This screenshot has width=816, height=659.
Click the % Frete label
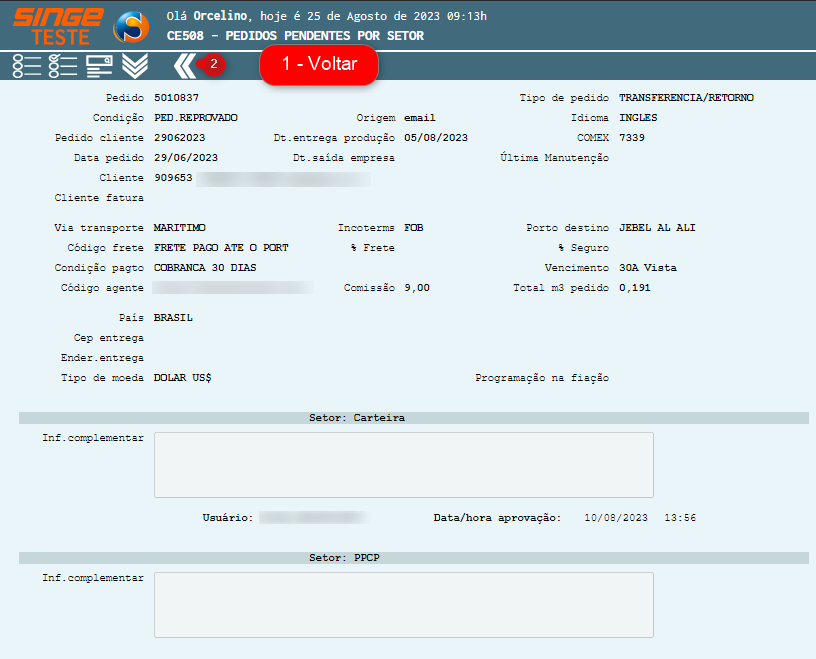373,248
